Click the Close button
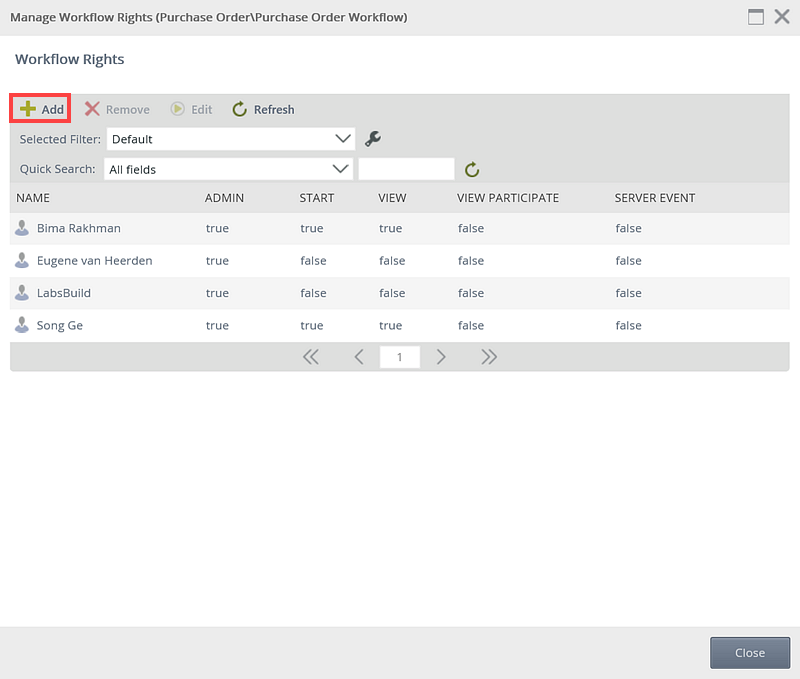 click(x=749, y=653)
